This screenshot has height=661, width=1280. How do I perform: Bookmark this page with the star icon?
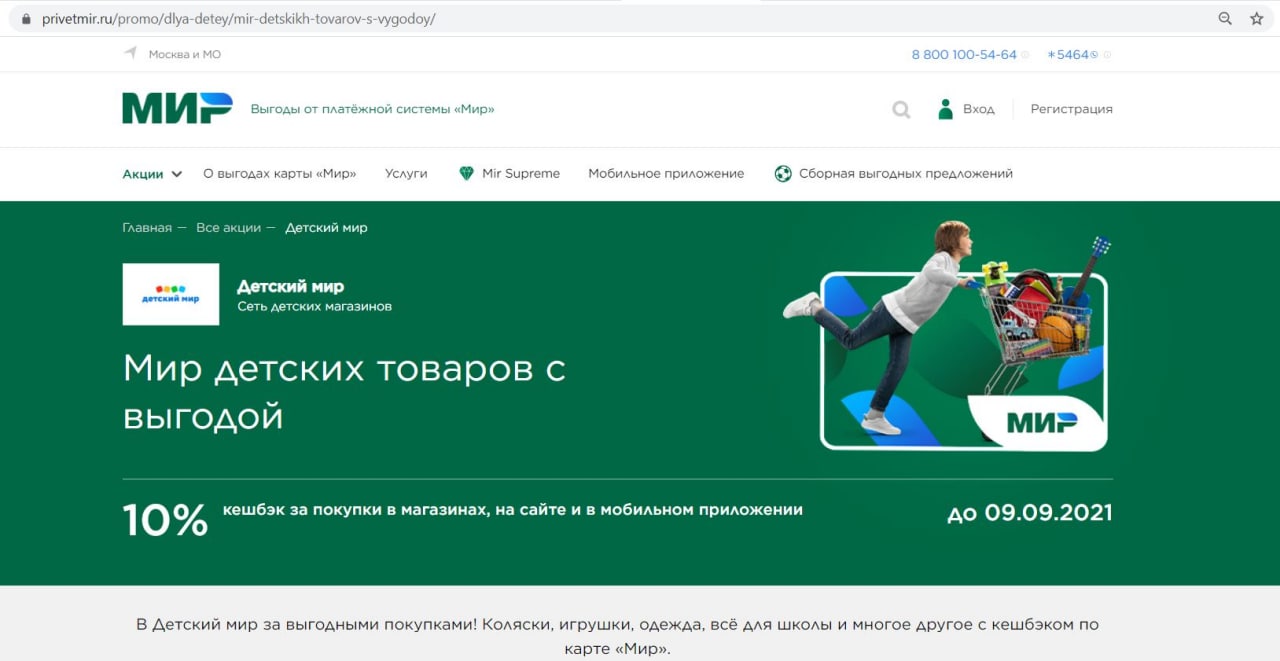click(x=1257, y=19)
